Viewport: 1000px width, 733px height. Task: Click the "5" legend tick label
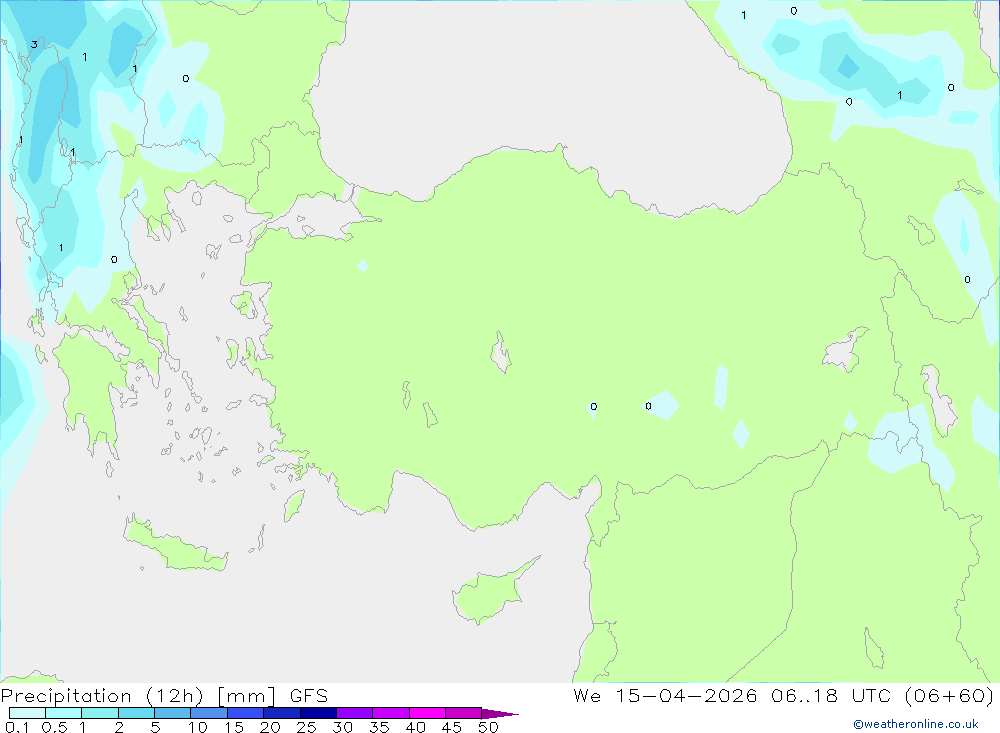[x=155, y=727]
